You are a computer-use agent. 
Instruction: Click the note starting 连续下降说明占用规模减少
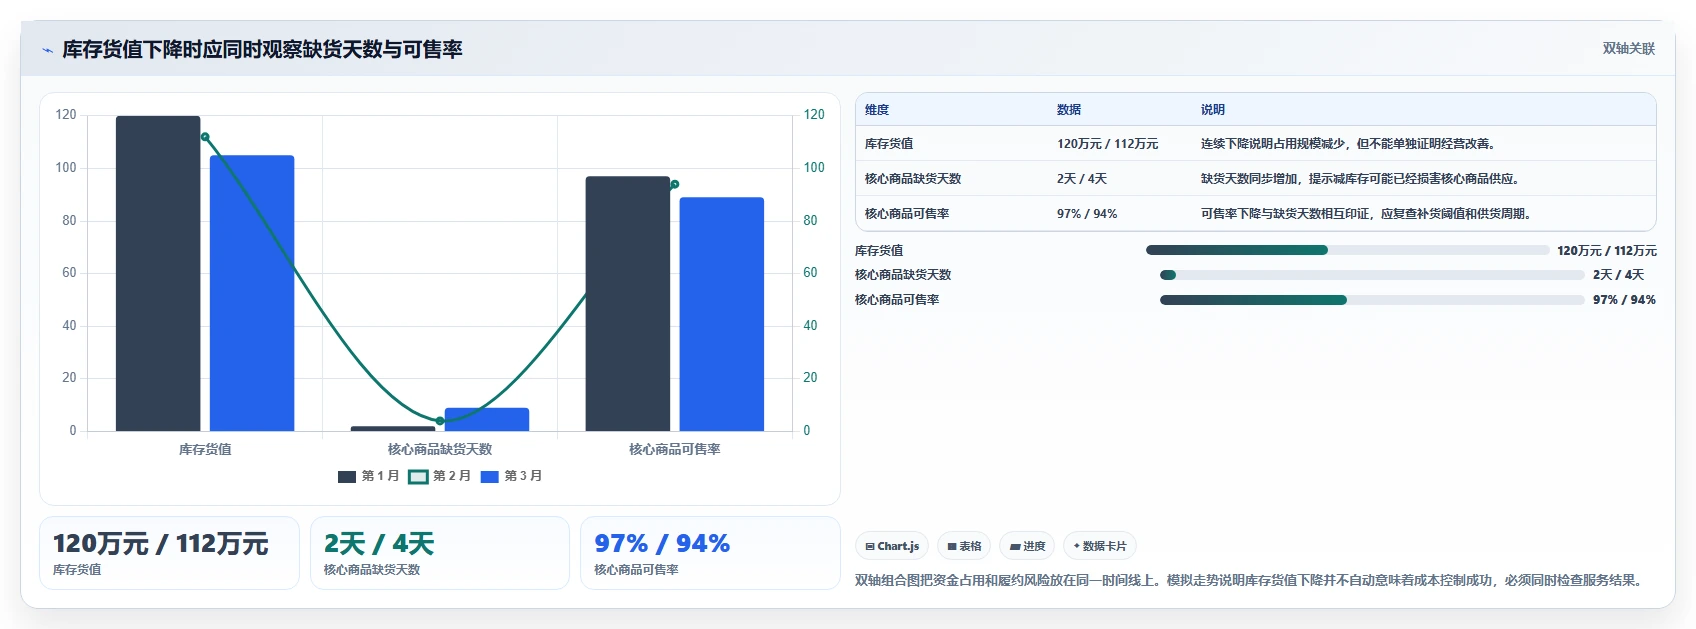click(1350, 144)
